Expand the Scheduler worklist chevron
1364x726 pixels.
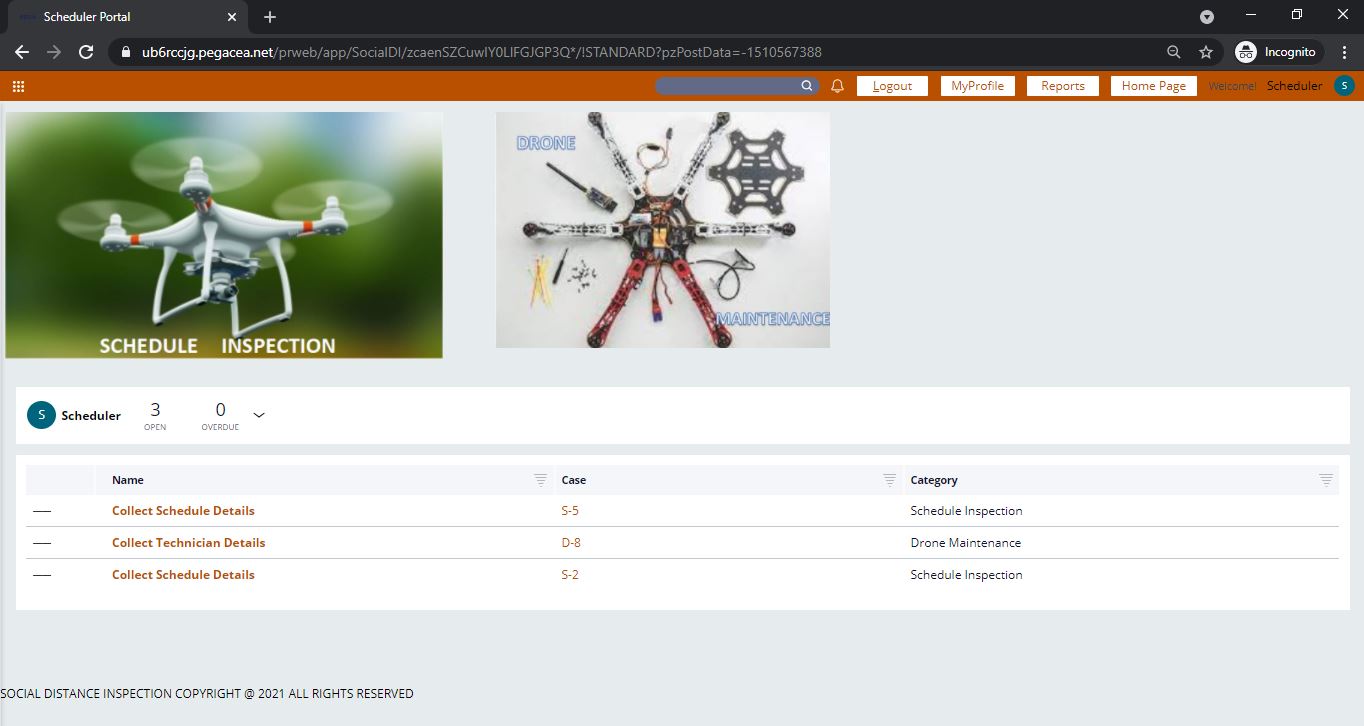pyautogui.click(x=259, y=415)
